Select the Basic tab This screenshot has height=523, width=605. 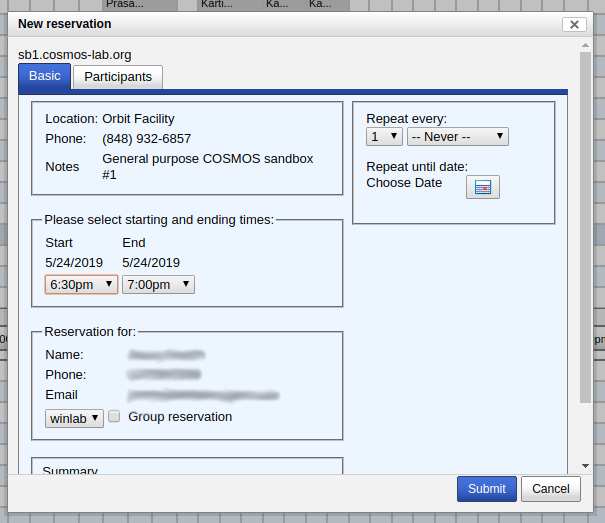(x=44, y=76)
